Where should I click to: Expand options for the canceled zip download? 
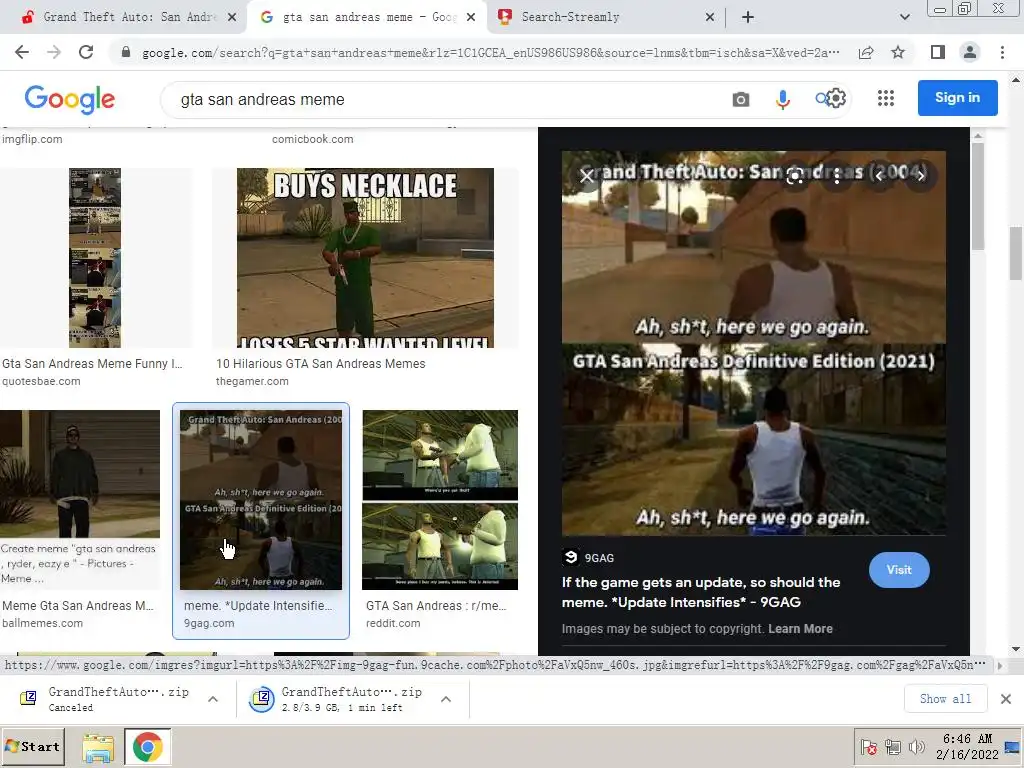click(213, 699)
